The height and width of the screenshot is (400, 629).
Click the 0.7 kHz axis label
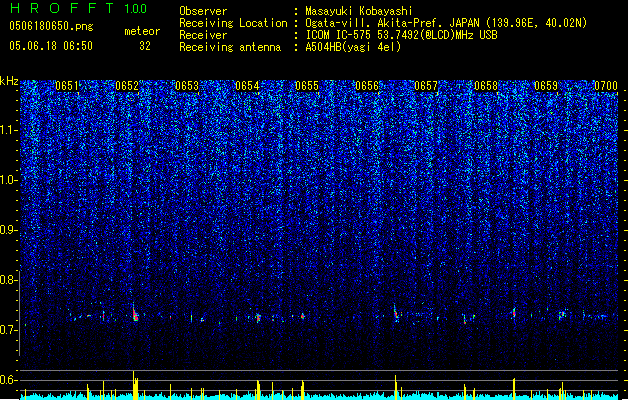pos(9,330)
